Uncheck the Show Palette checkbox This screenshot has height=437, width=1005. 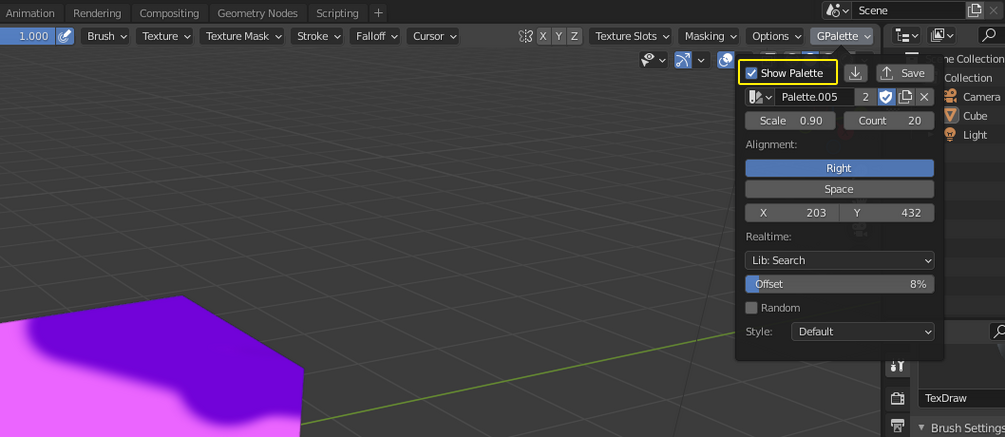point(752,73)
